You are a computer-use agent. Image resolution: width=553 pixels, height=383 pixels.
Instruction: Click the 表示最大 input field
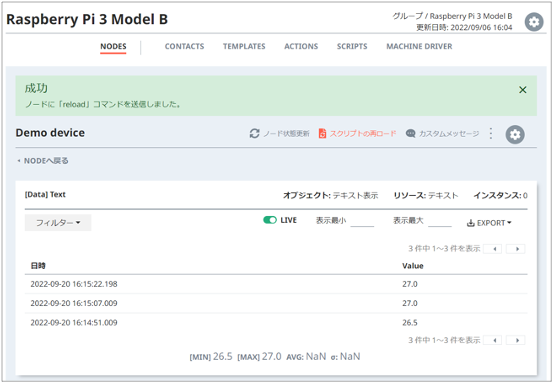coord(440,222)
